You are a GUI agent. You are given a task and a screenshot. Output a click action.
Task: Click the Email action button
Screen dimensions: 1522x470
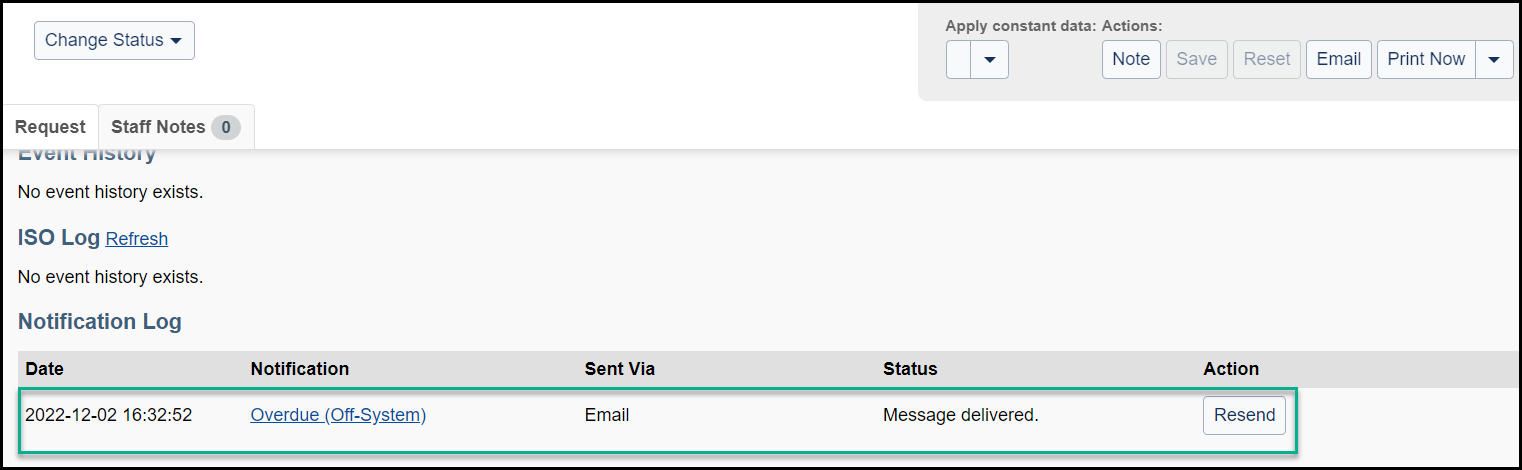(x=1338, y=60)
